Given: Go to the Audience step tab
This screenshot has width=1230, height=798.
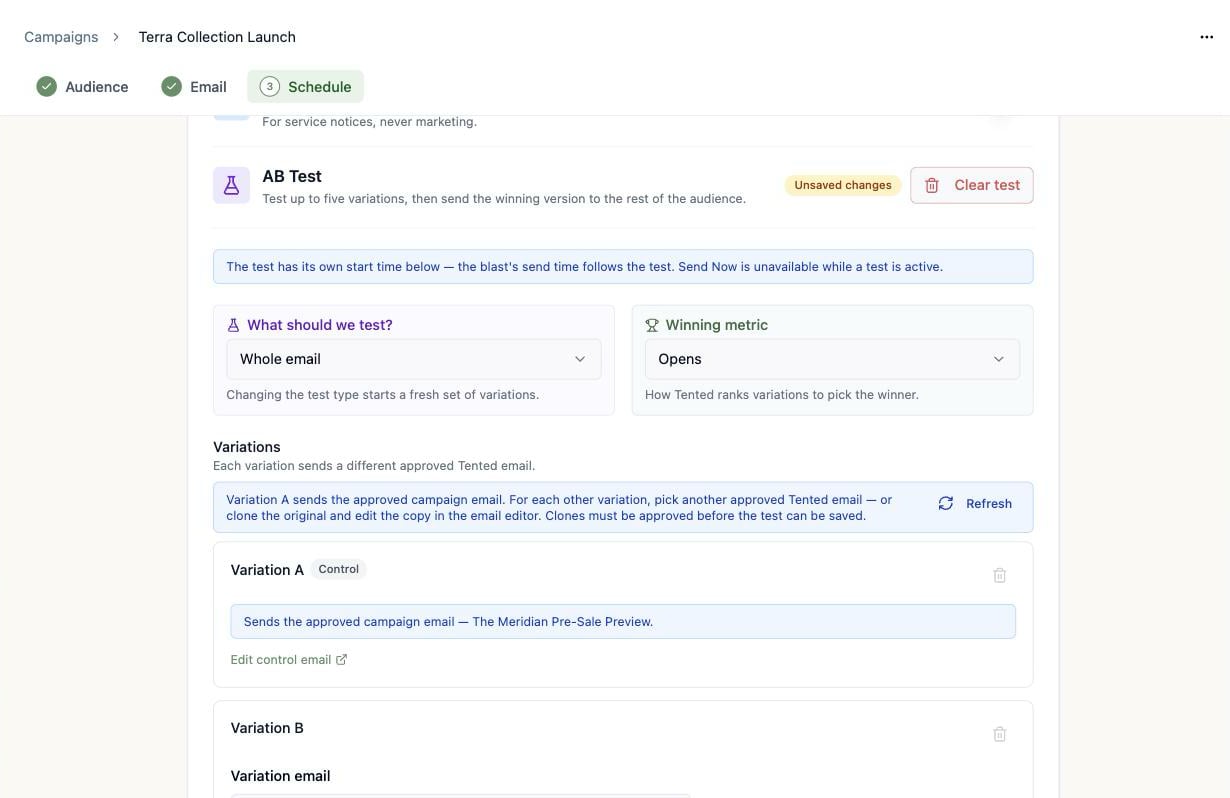Looking at the screenshot, I should click(83, 86).
